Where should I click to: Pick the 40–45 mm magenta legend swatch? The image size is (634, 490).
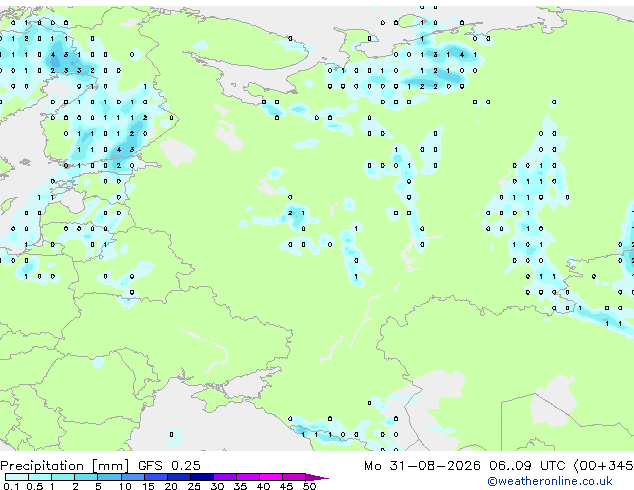(271, 477)
